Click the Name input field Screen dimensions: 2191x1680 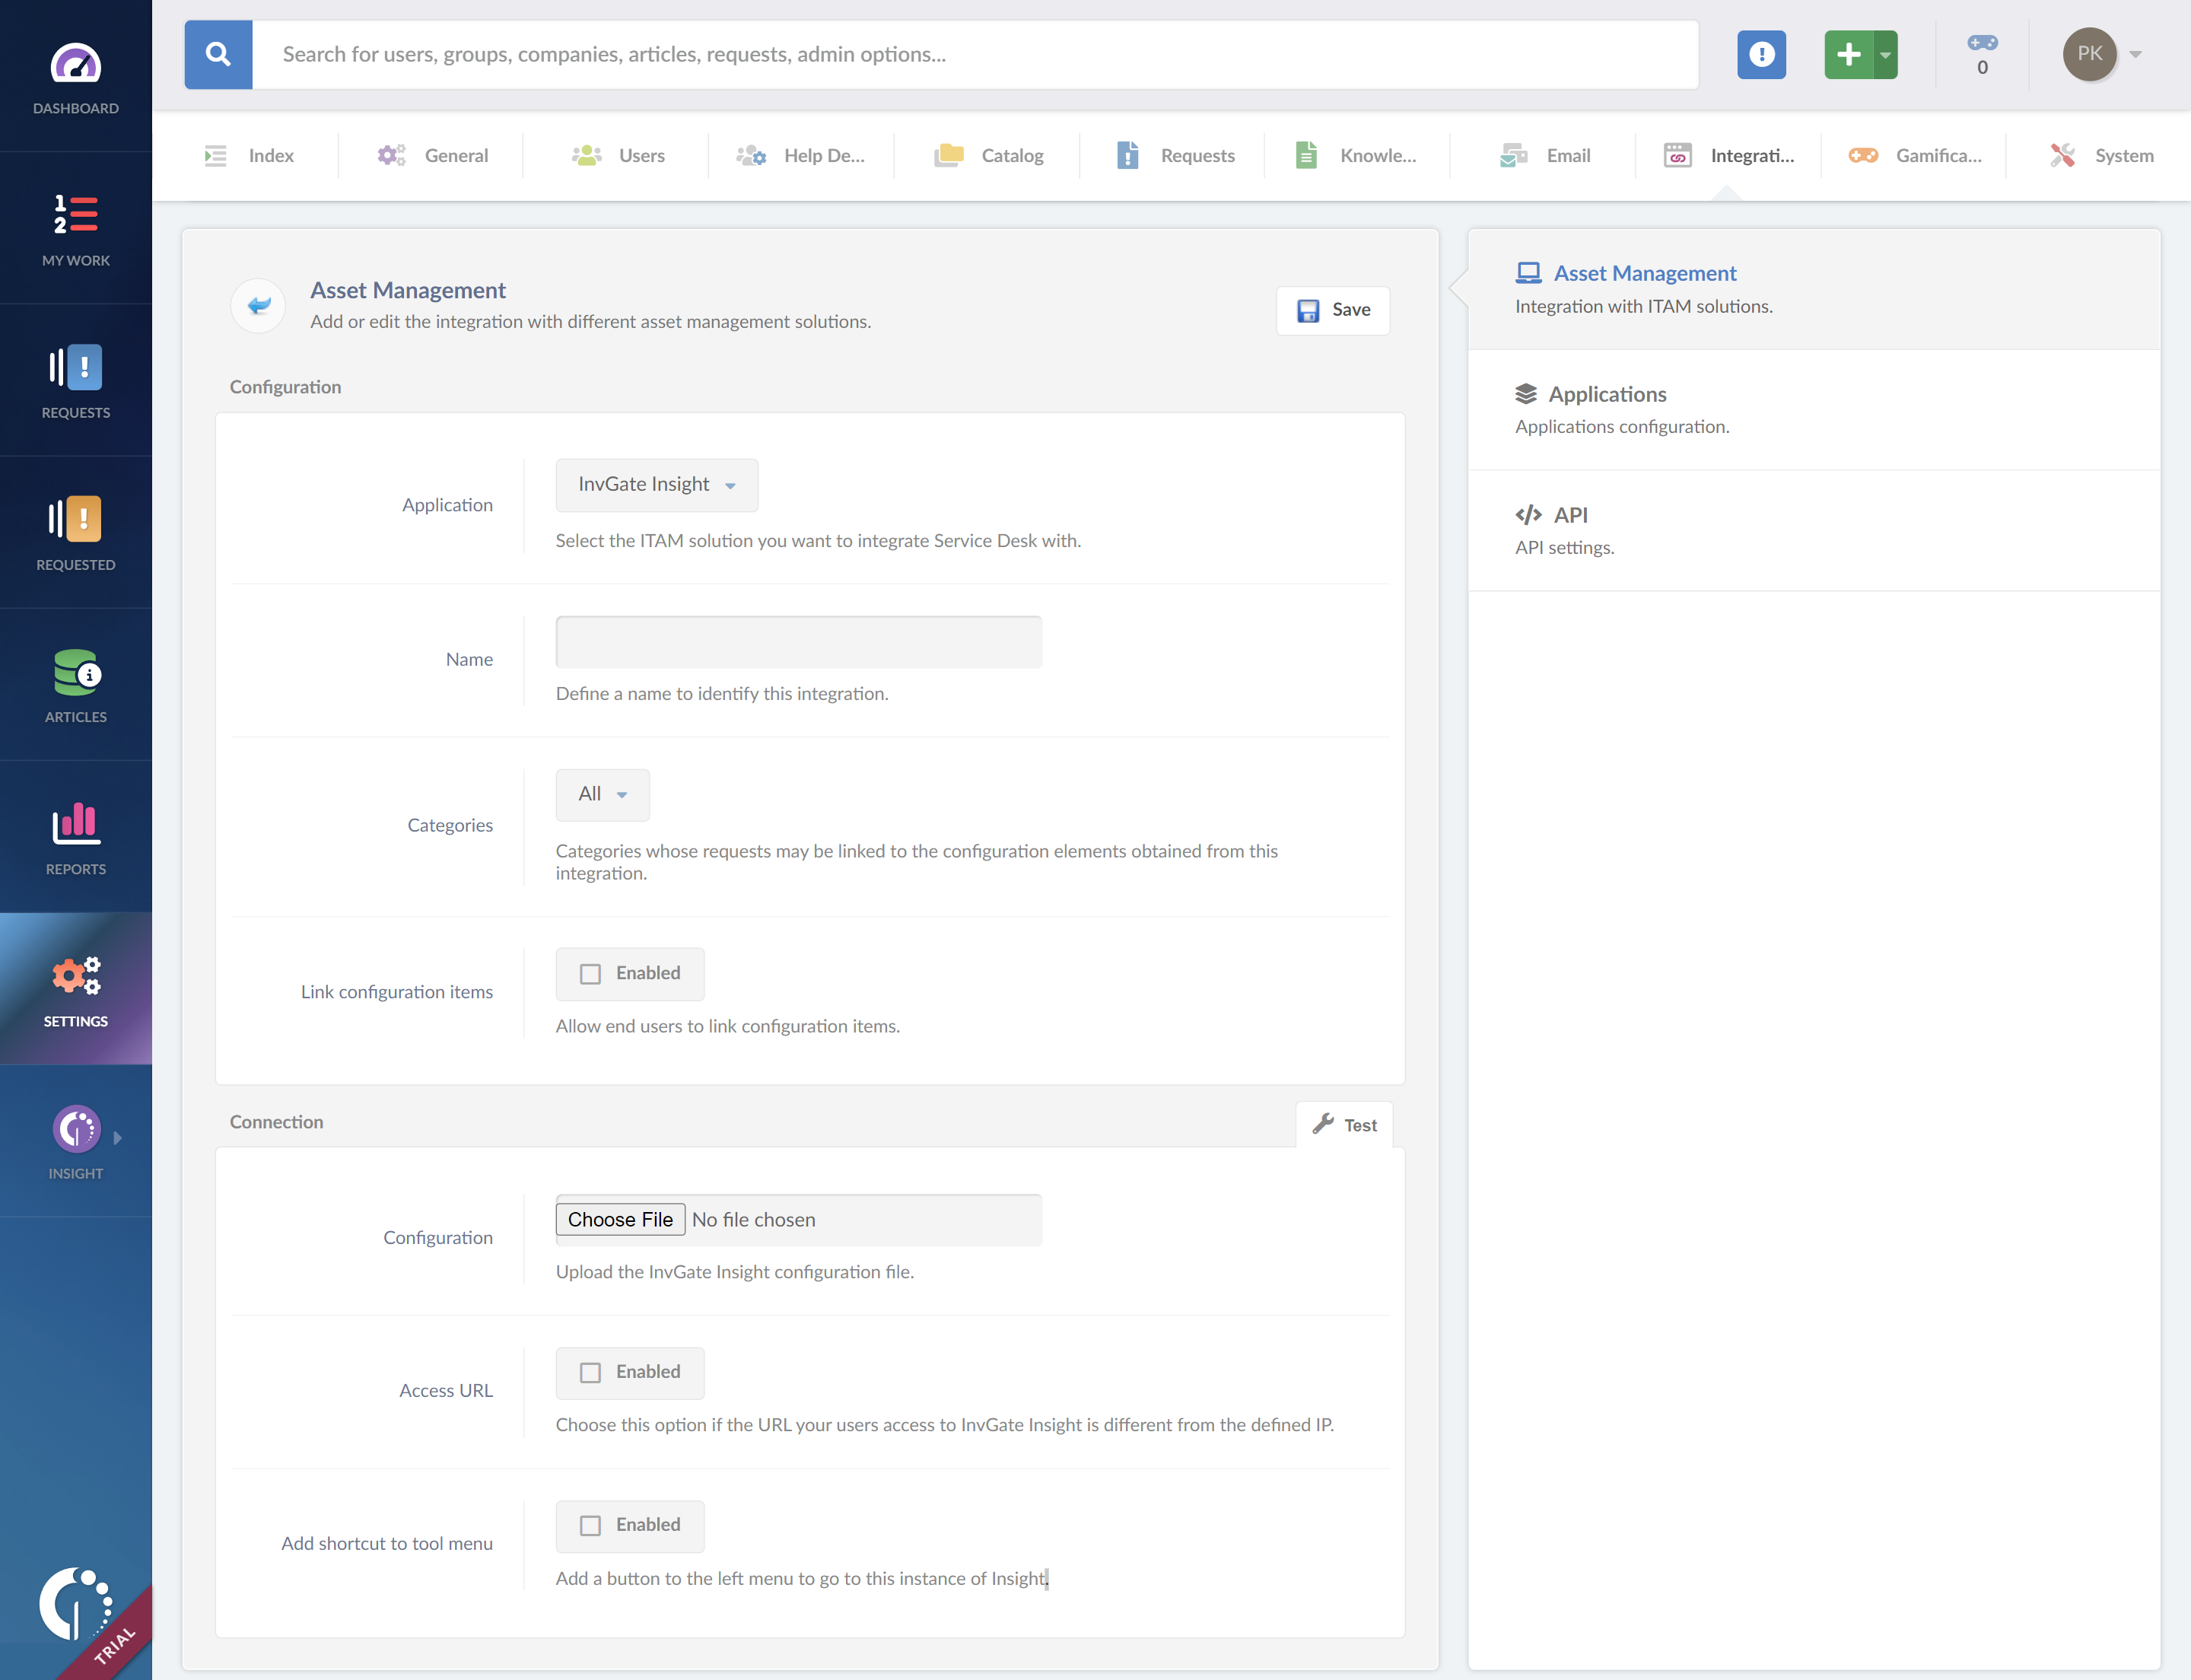[797, 641]
